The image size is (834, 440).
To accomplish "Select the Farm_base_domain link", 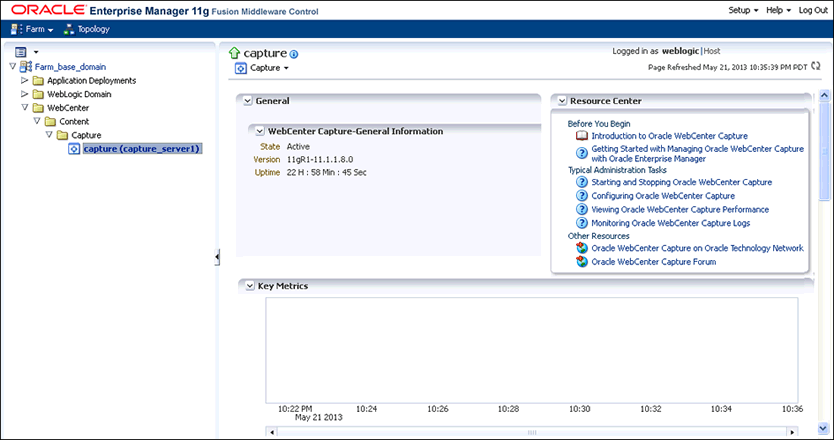I will [x=70, y=67].
